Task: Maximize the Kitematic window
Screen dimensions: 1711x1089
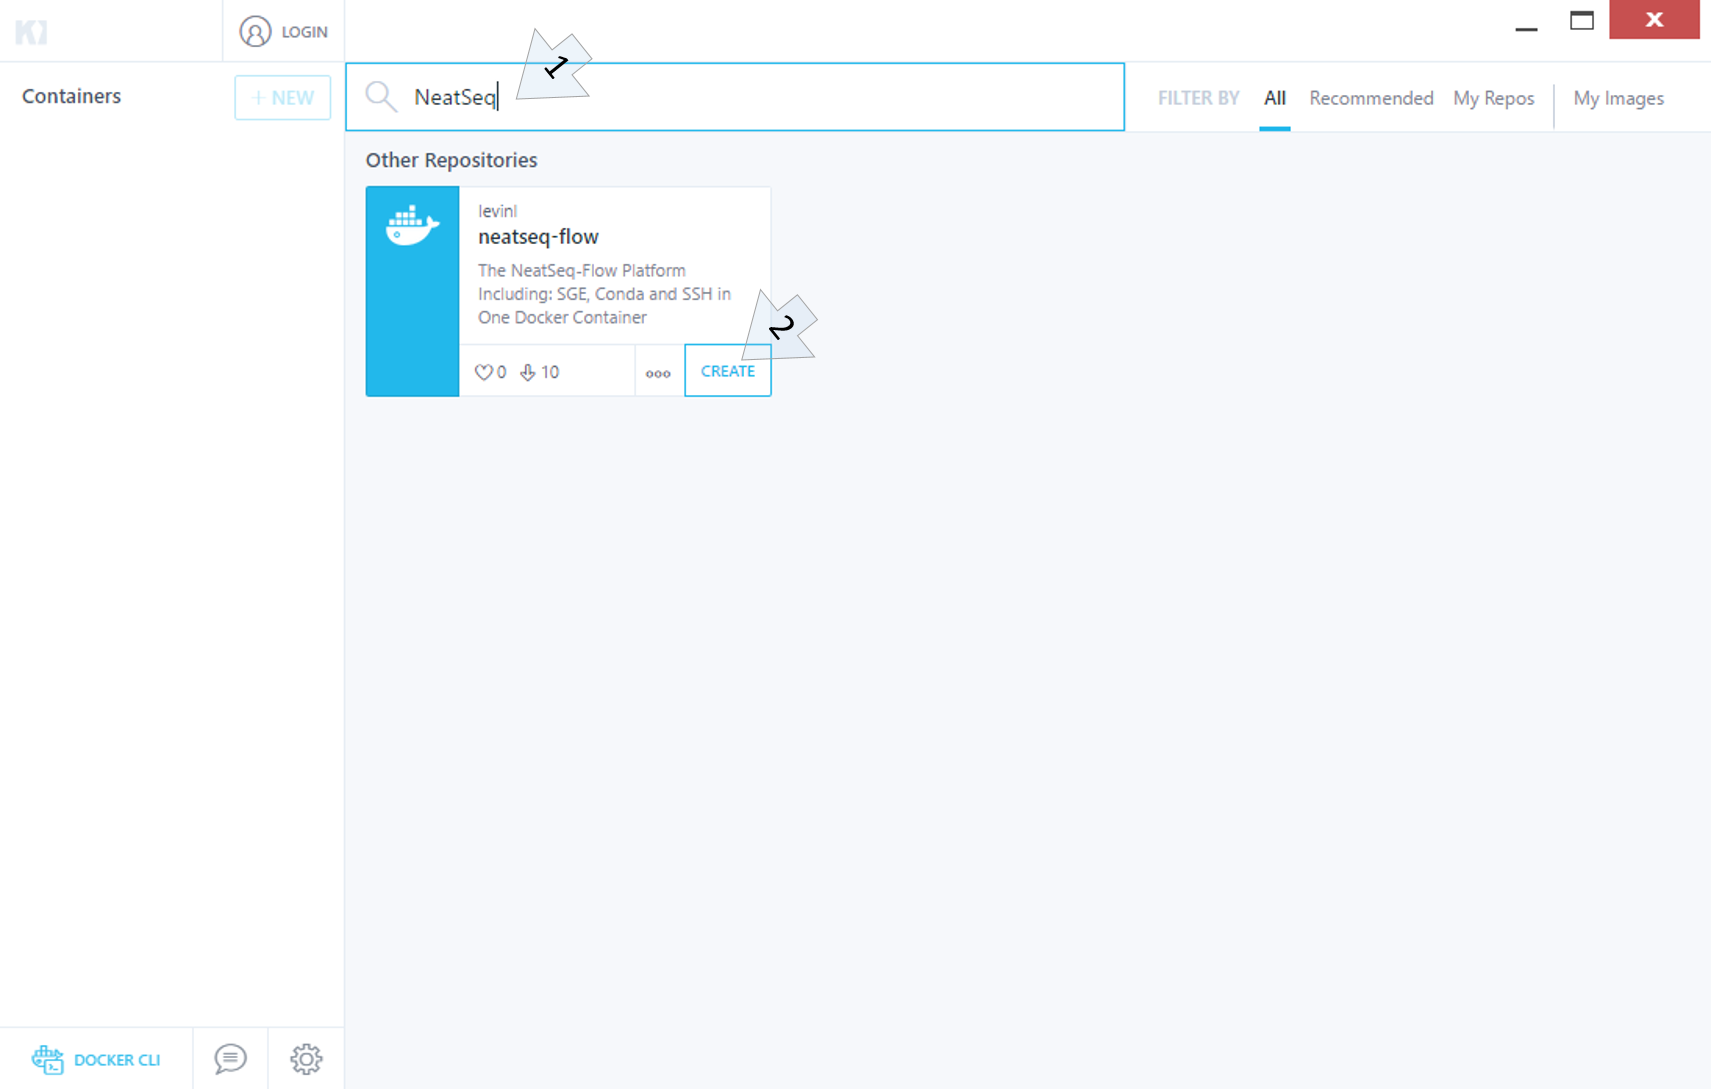Action: (x=1582, y=20)
